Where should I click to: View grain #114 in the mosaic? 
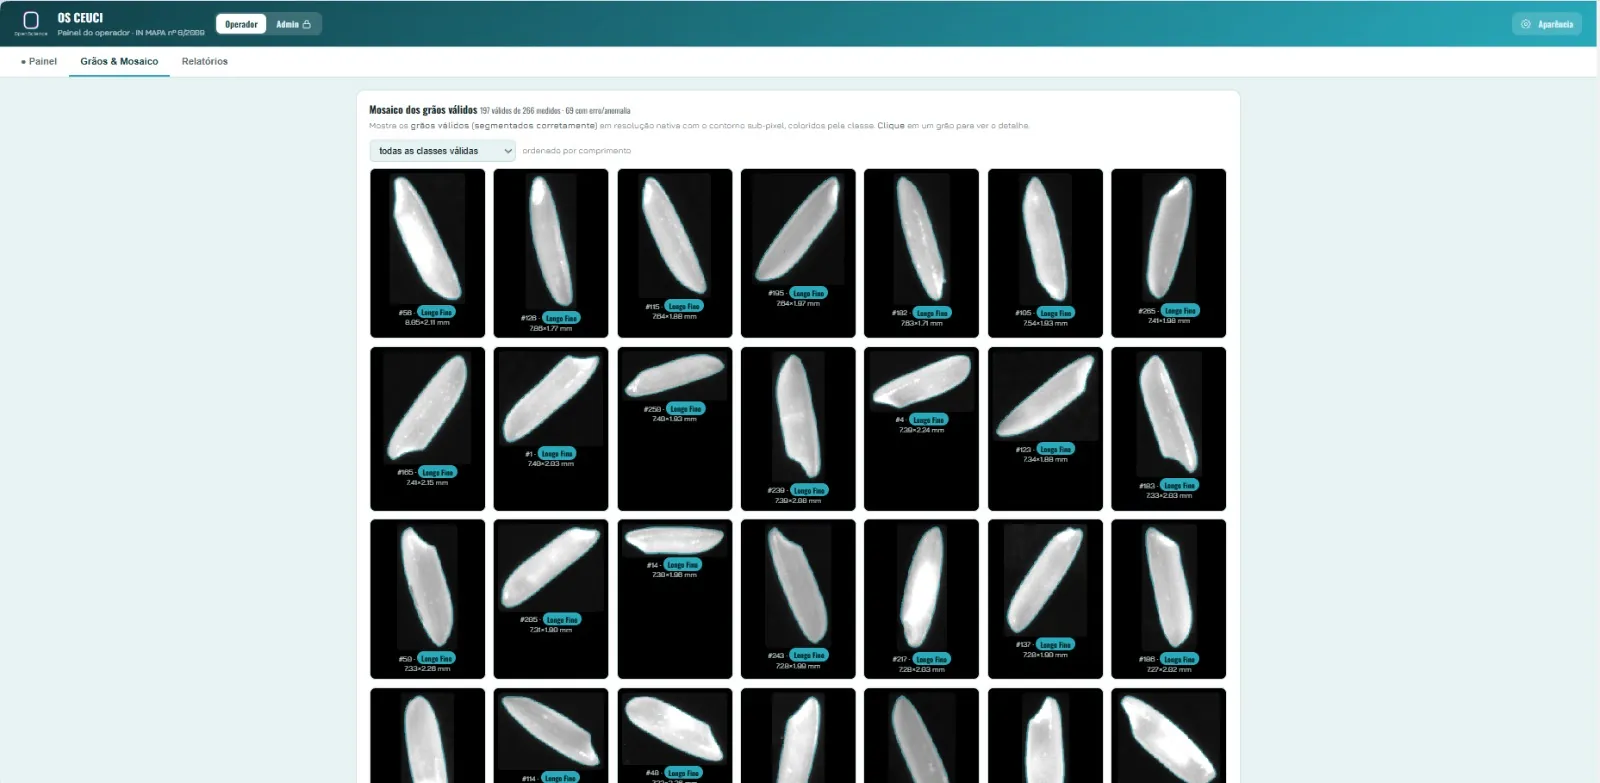(x=551, y=735)
